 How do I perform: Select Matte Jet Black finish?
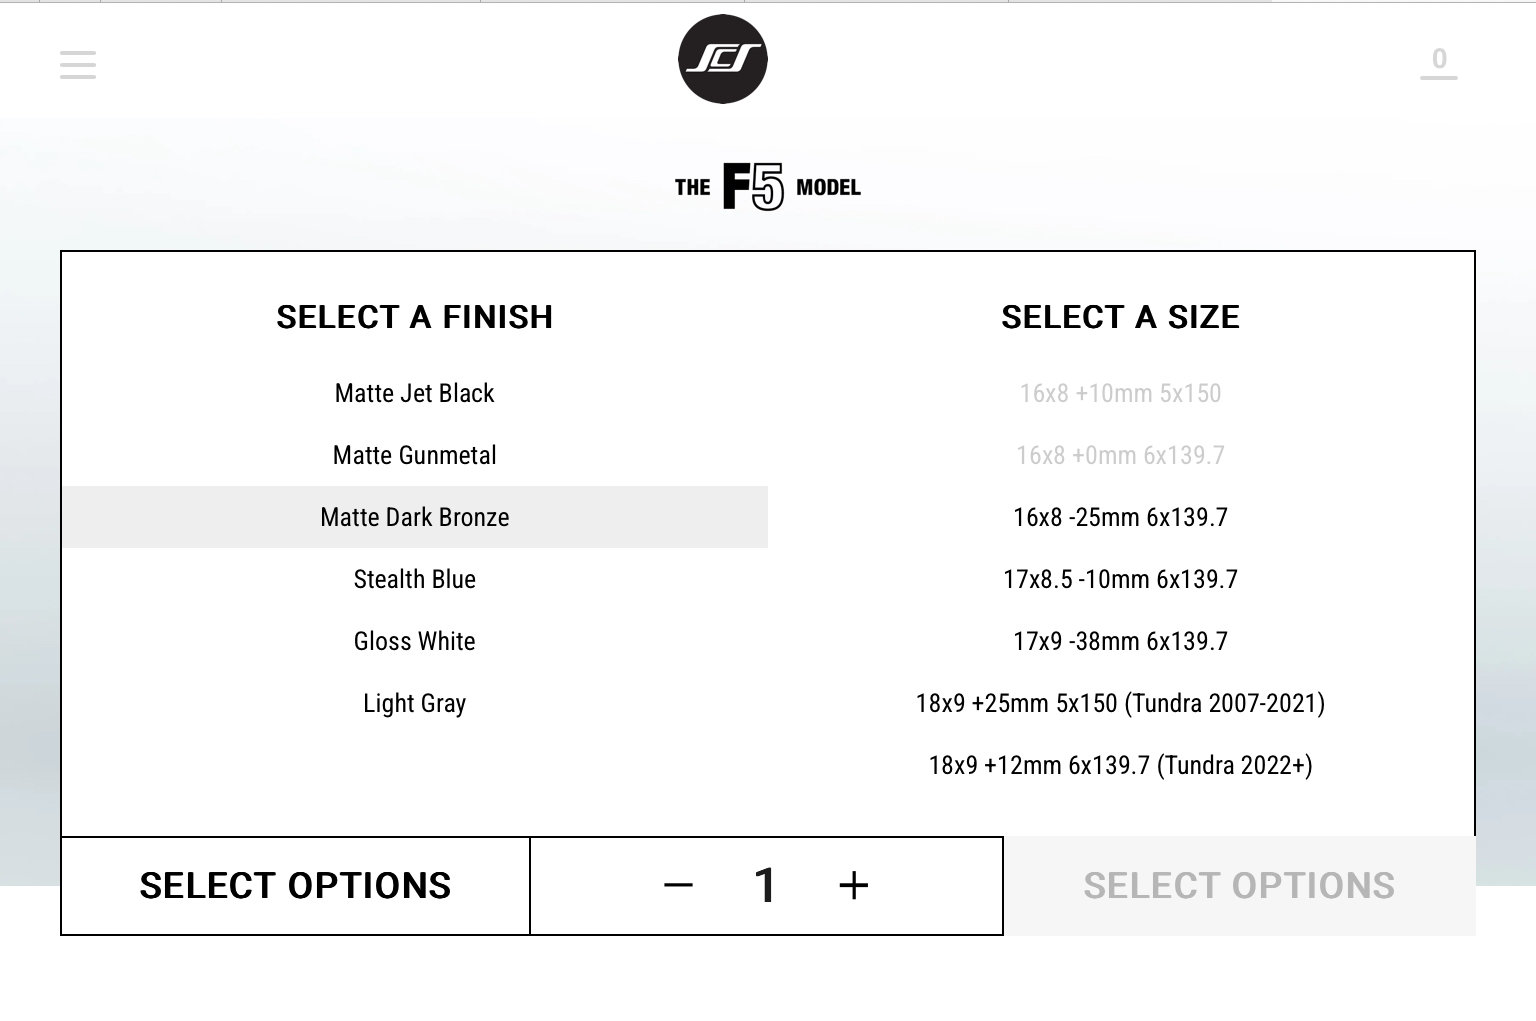(x=415, y=393)
